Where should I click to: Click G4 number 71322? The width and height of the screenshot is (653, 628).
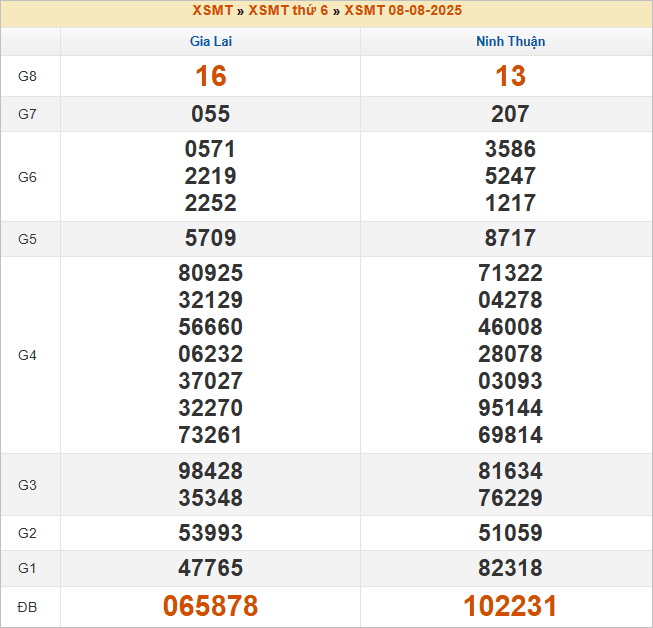[511, 273]
